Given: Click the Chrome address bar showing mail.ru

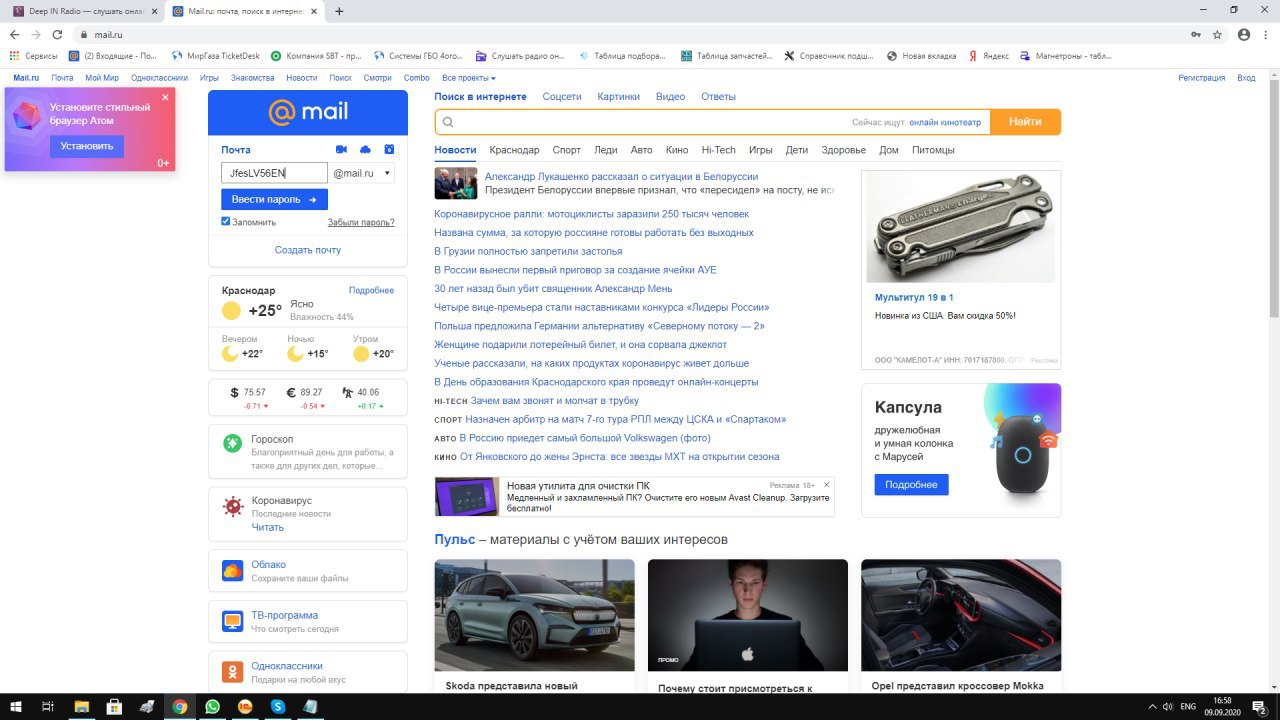Looking at the screenshot, I should [630, 34].
